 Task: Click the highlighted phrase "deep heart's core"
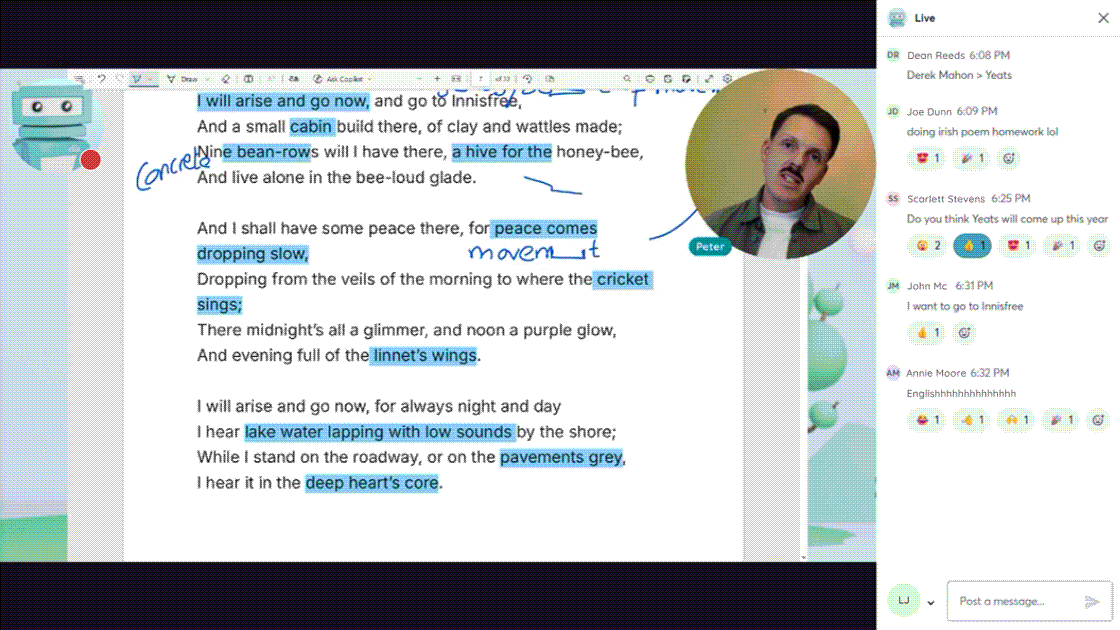(x=372, y=483)
